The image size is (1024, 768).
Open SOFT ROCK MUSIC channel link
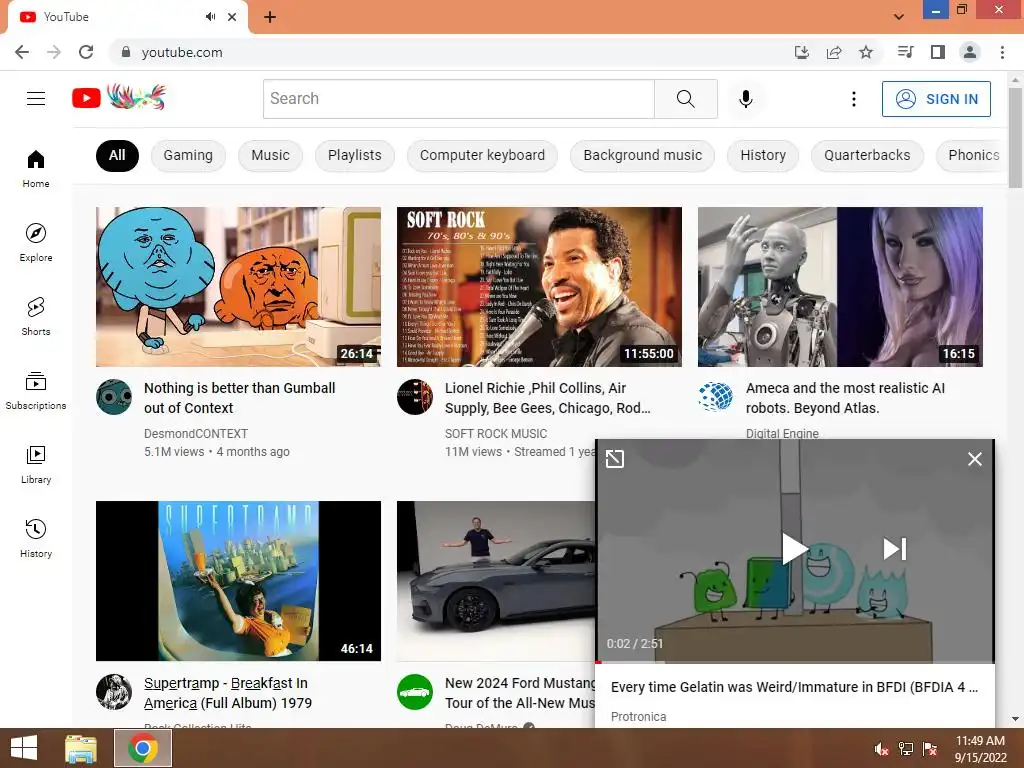496,434
